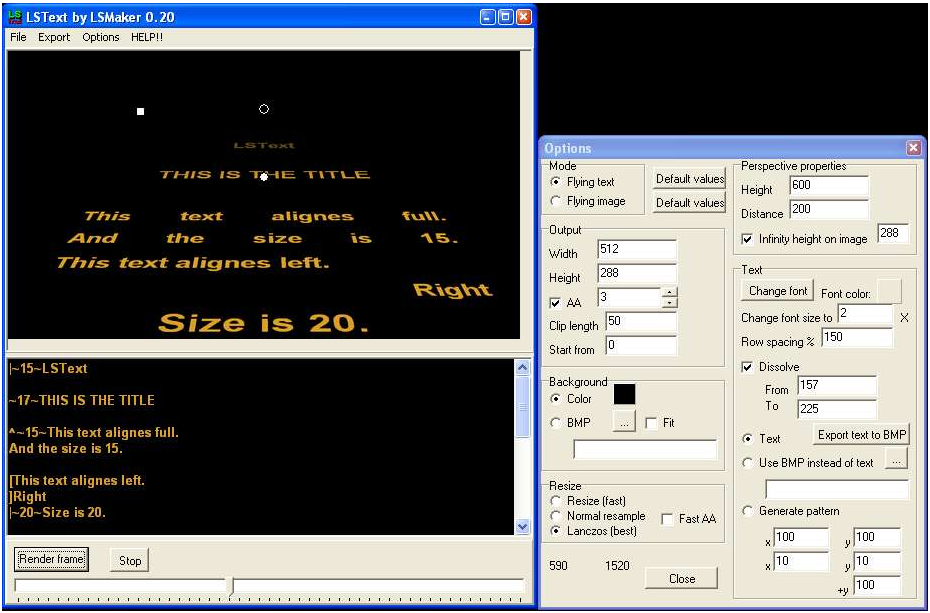Open the Options menu
This screenshot has height=613, width=930.
tap(101, 37)
